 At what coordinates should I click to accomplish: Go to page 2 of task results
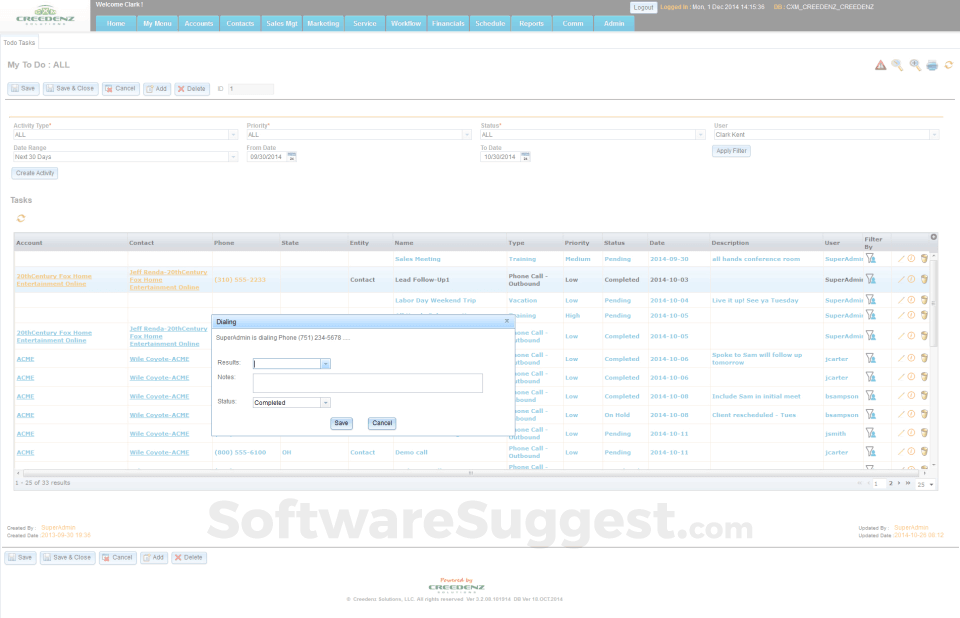[x=891, y=483]
